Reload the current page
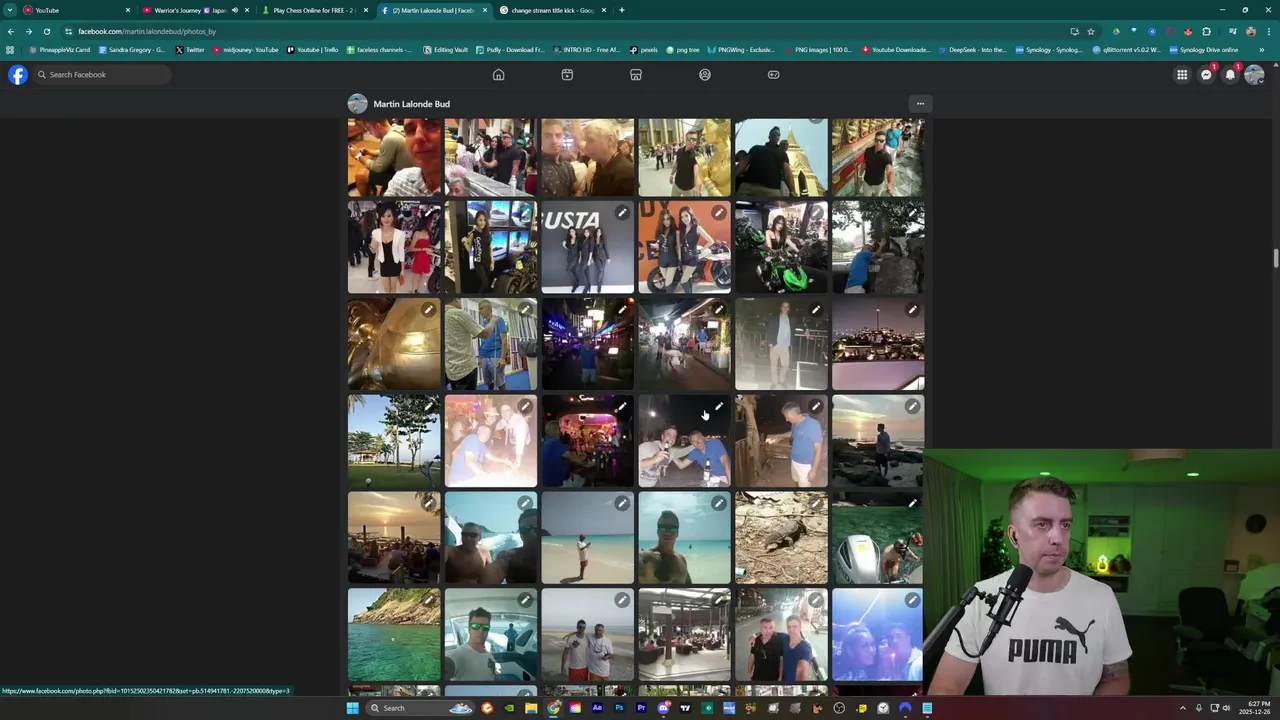 point(46,31)
